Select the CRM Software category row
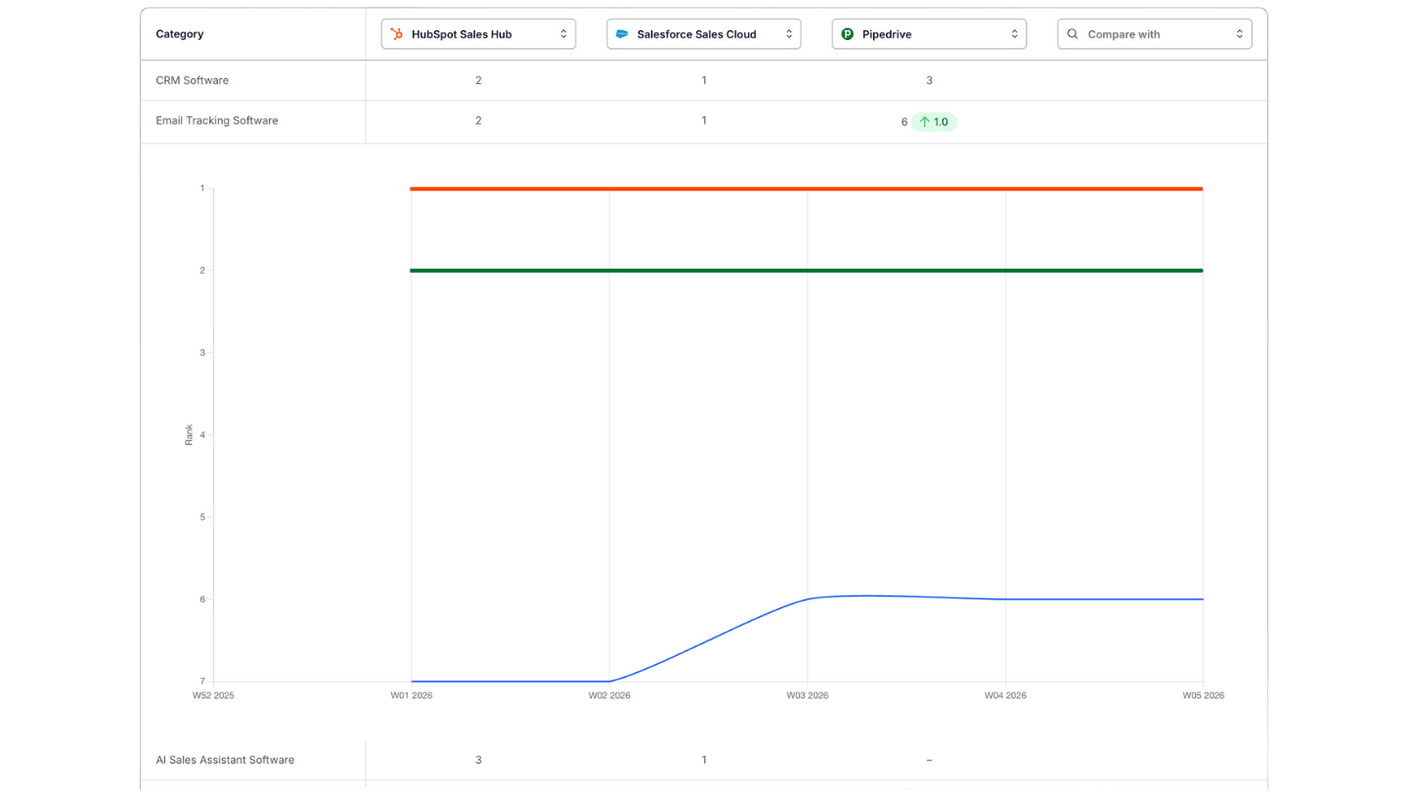The image size is (1408, 792). [x=704, y=80]
